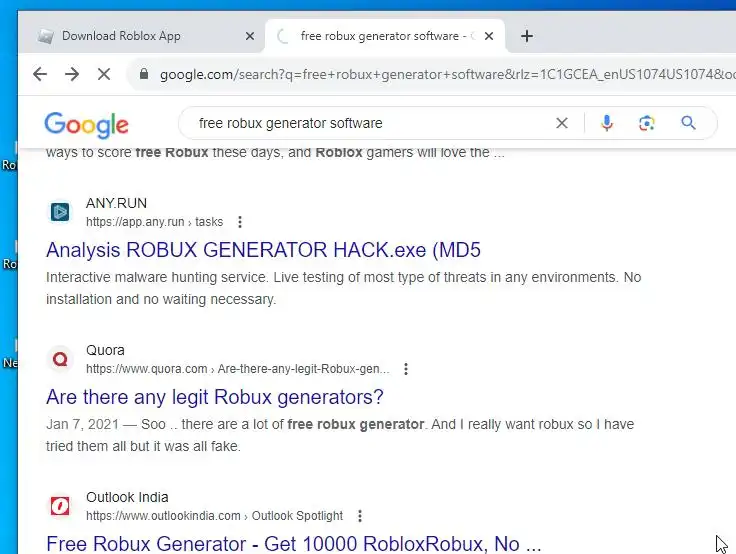Click the quora.com result URL
Screen dimensions: 736x554
238,369
